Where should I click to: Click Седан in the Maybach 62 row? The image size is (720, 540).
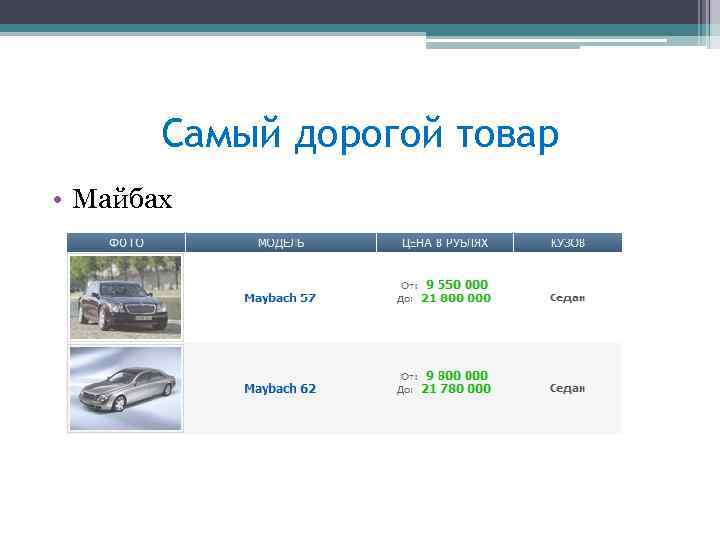click(x=568, y=388)
